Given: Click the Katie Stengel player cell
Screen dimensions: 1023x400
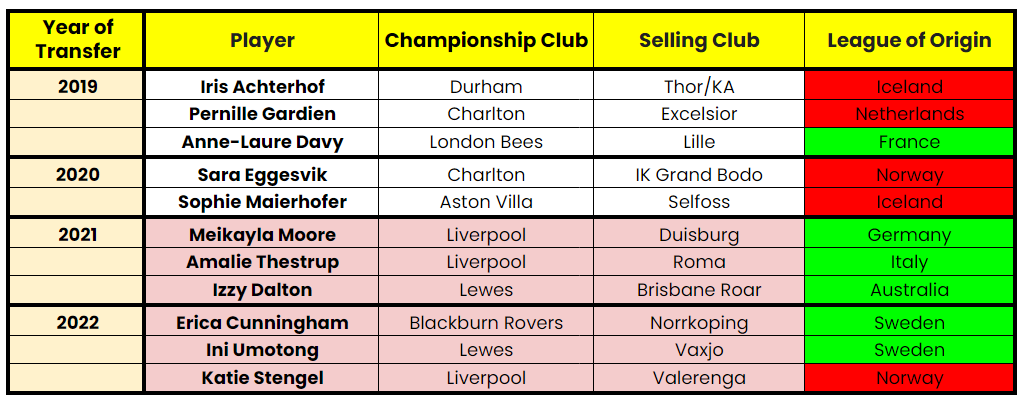Looking at the screenshot, I should (262, 378).
